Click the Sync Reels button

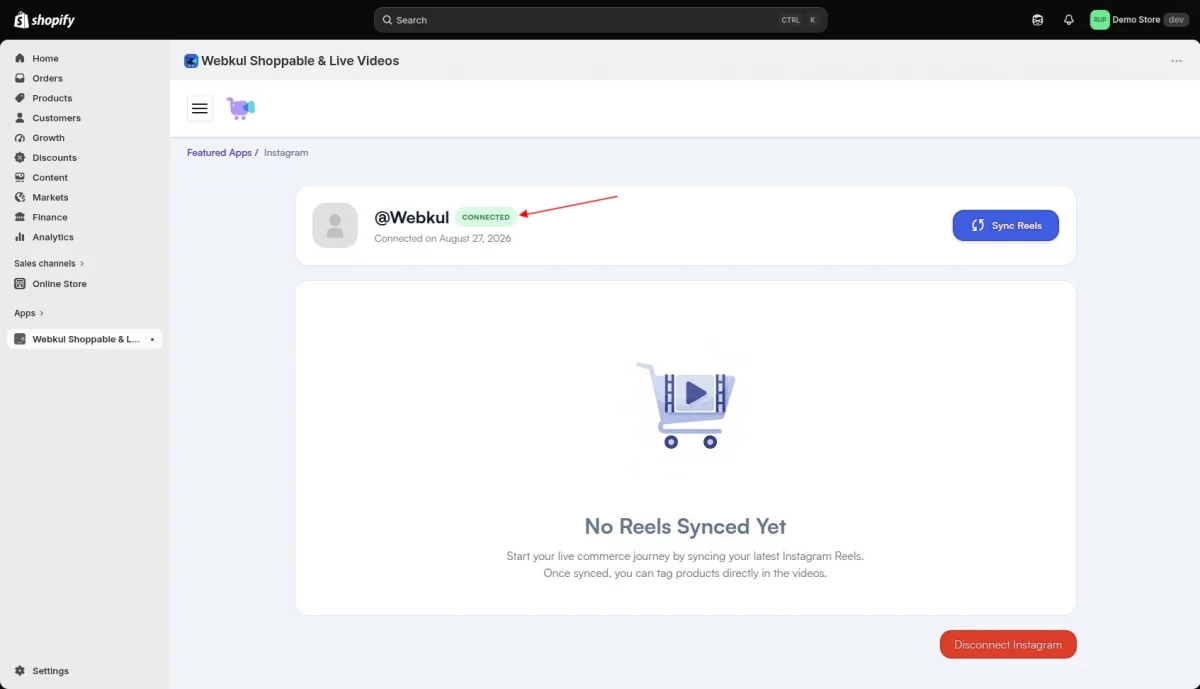1005,225
